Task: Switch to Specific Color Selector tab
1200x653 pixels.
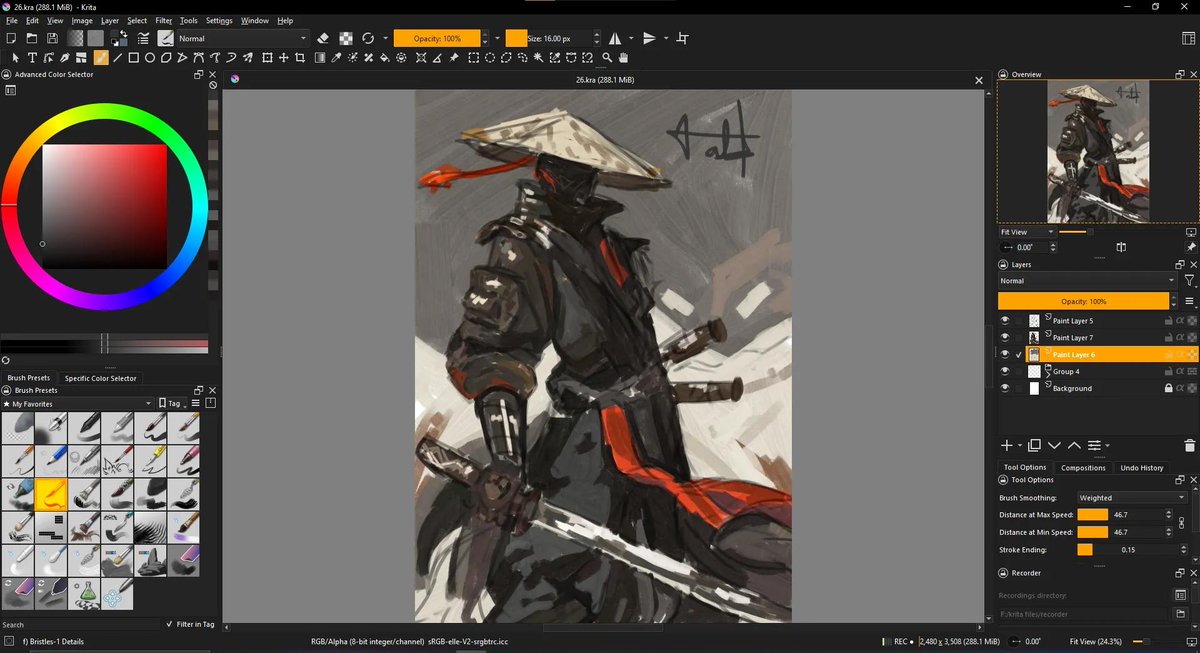Action: point(101,378)
